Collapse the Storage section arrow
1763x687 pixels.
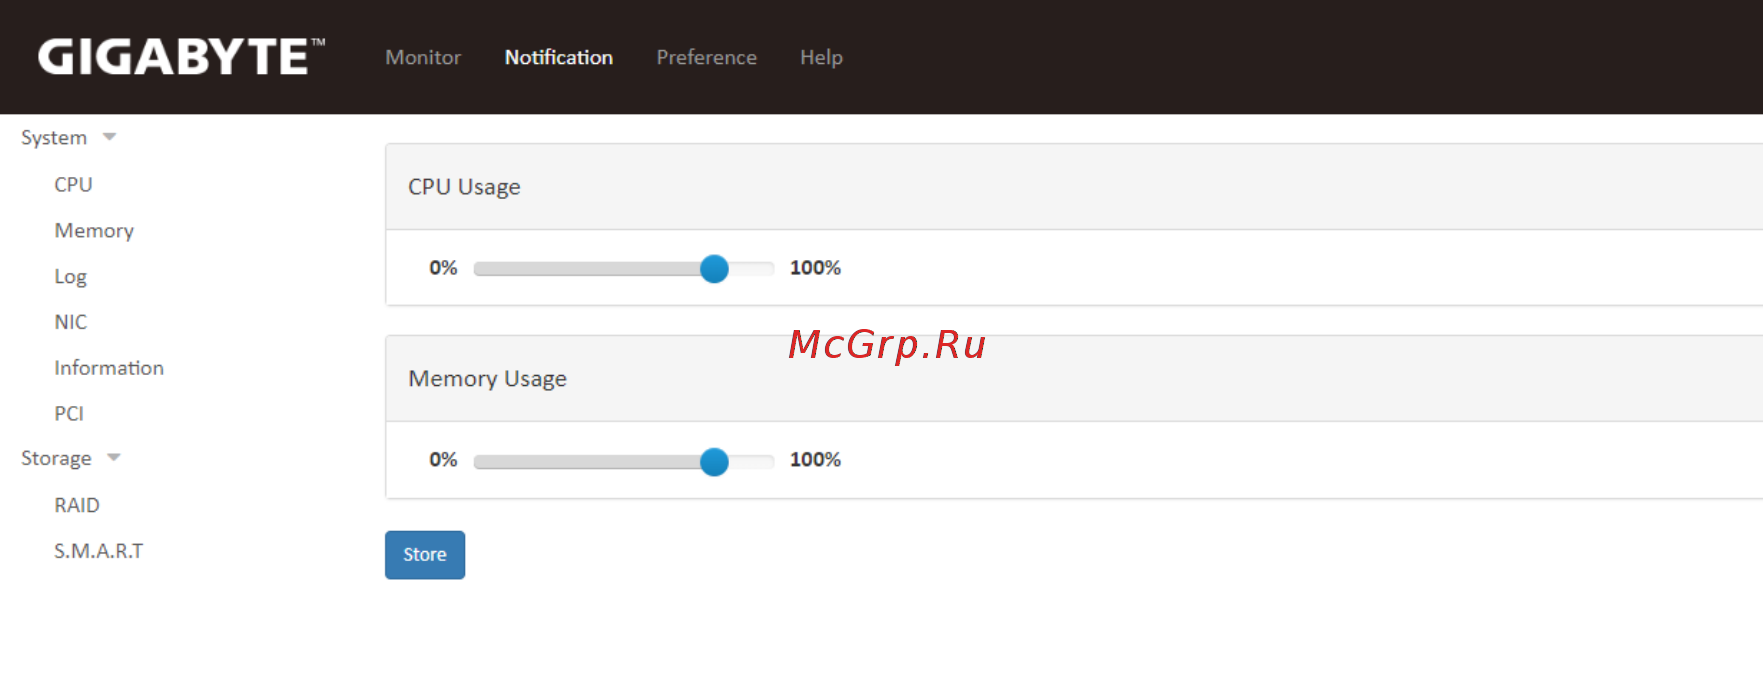point(114,458)
